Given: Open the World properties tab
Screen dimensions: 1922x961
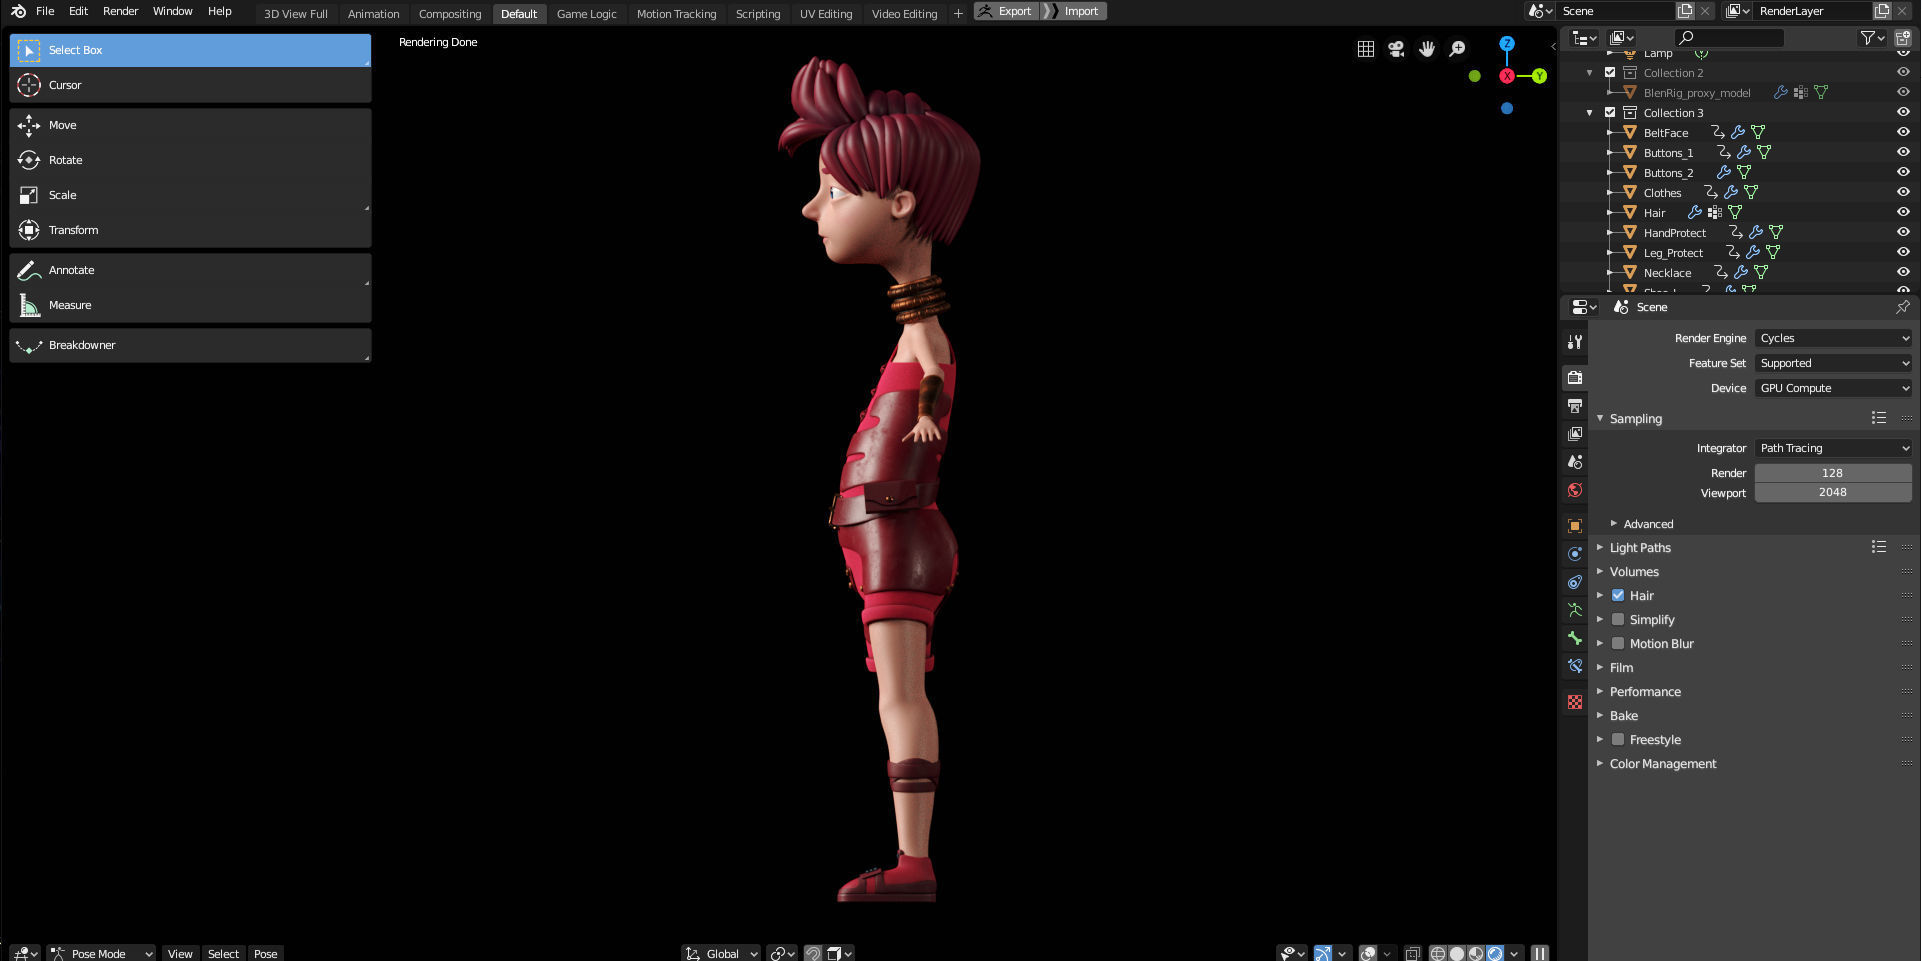Looking at the screenshot, I should [1575, 490].
